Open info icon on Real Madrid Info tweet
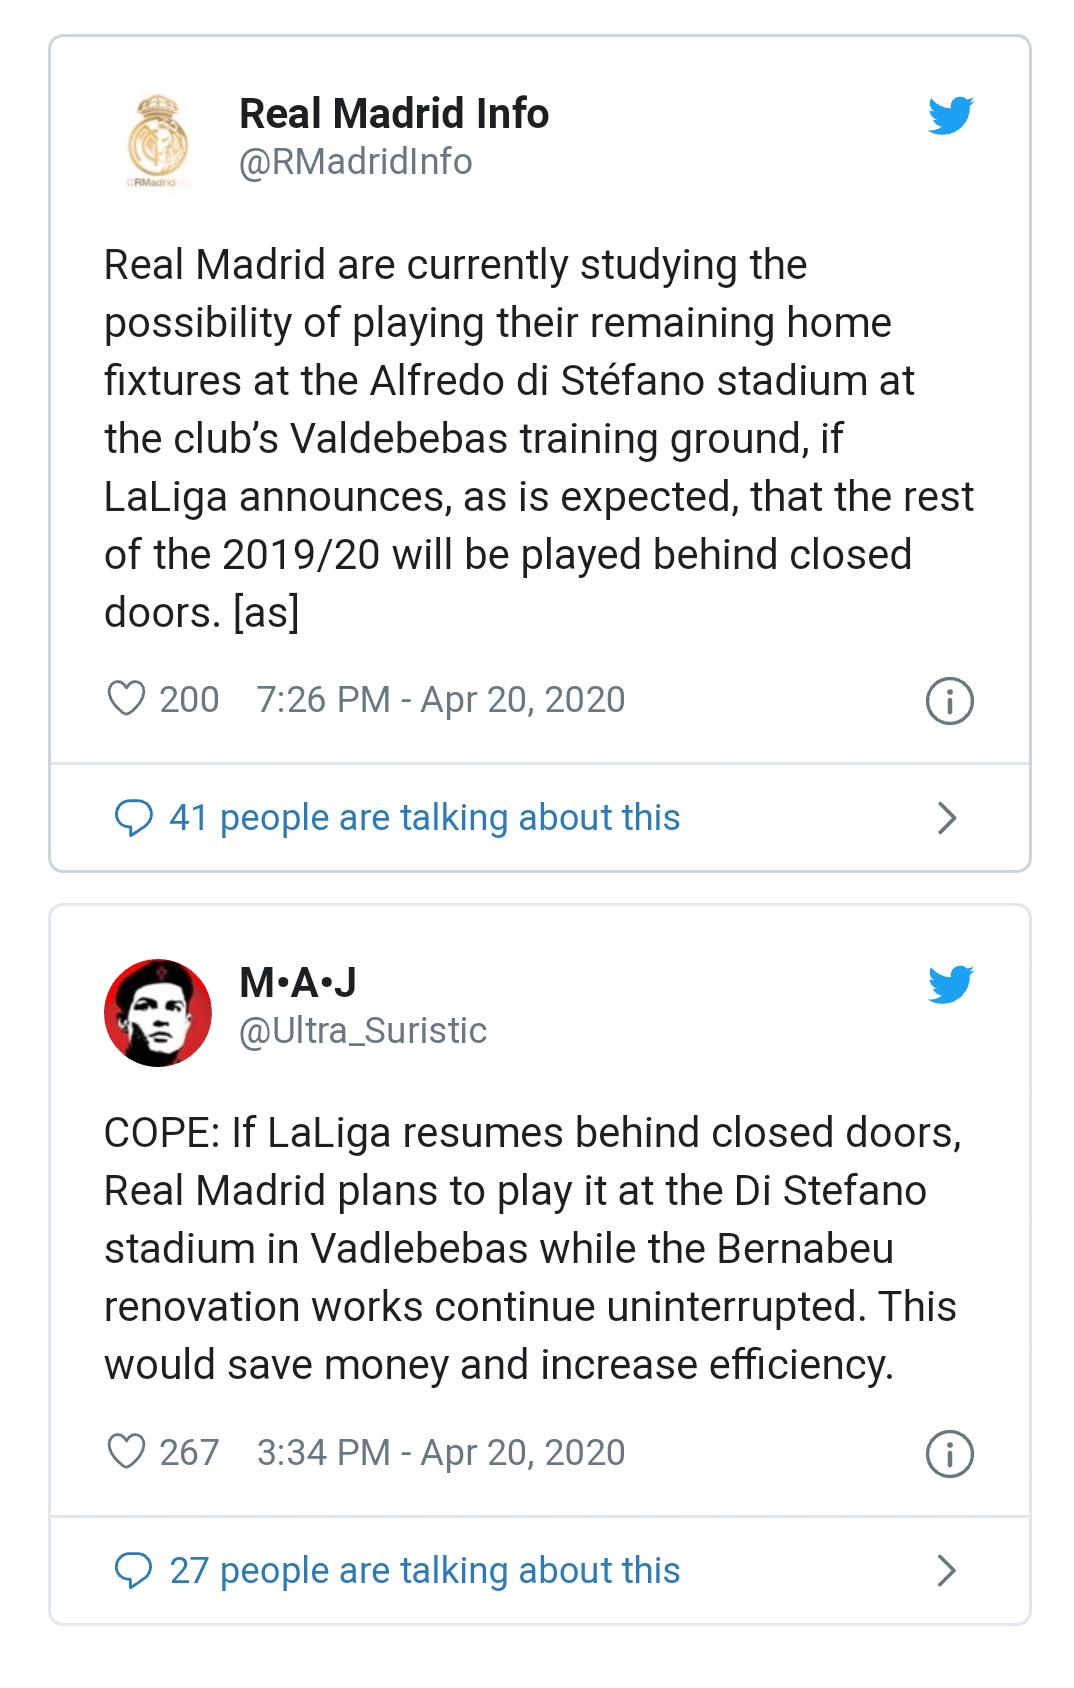 pyautogui.click(x=949, y=701)
